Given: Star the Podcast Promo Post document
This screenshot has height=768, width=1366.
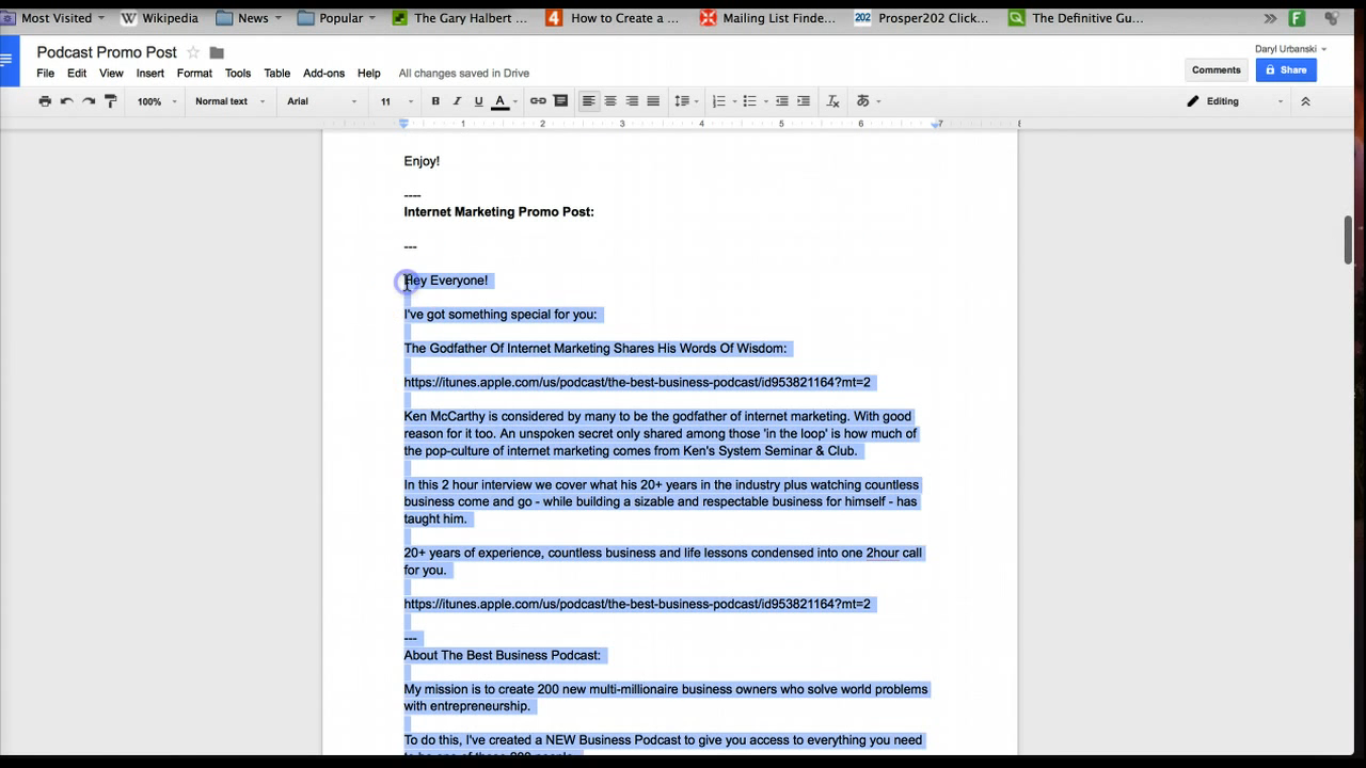Looking at the screenshot, I should point(194,52).
